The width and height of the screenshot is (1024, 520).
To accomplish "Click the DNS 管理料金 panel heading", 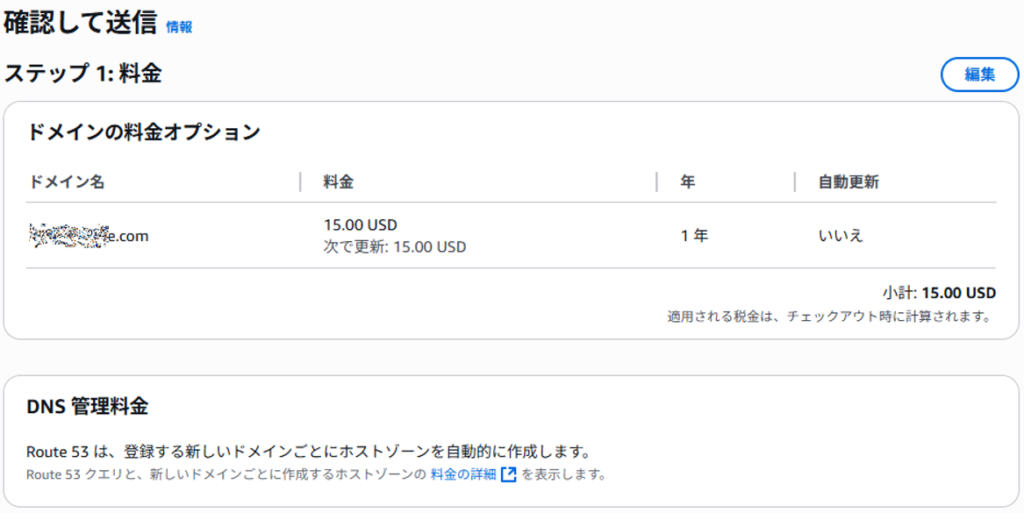I will coord(88,406).
